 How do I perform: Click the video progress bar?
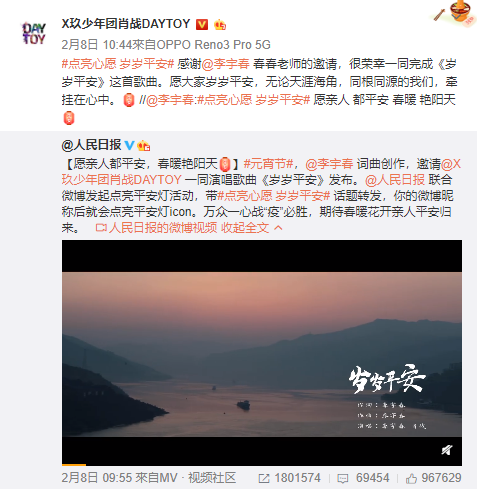(x=262, y=464)
